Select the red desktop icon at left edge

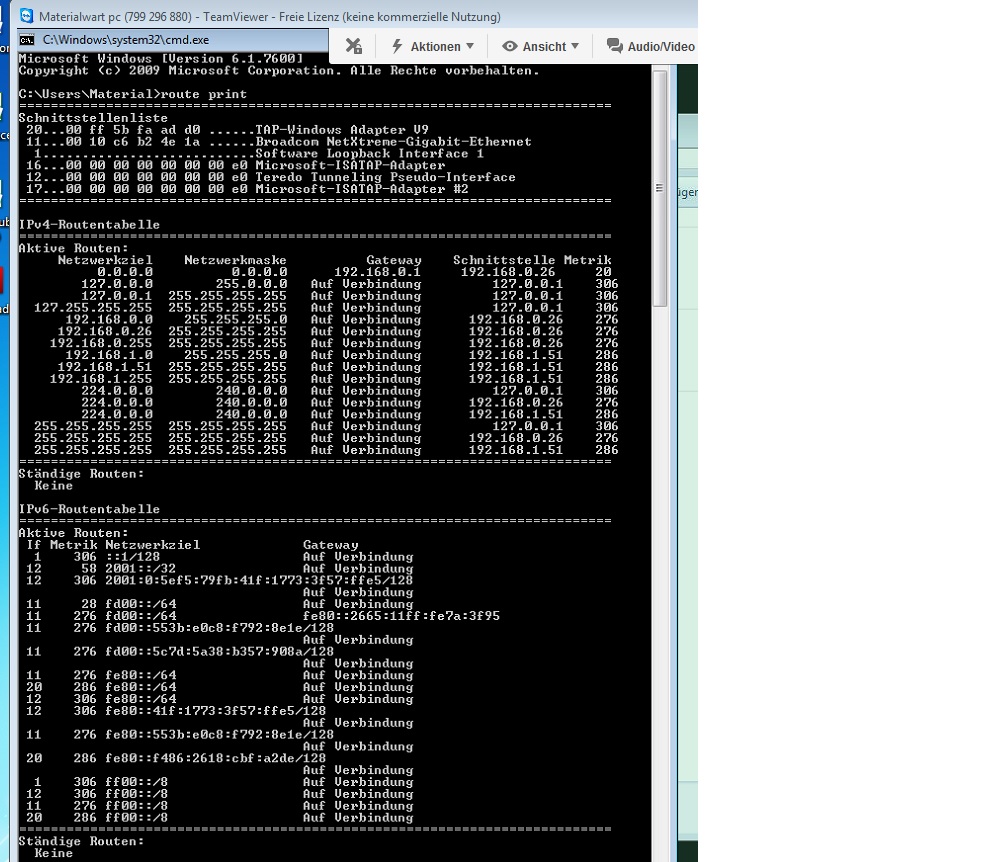3,281
